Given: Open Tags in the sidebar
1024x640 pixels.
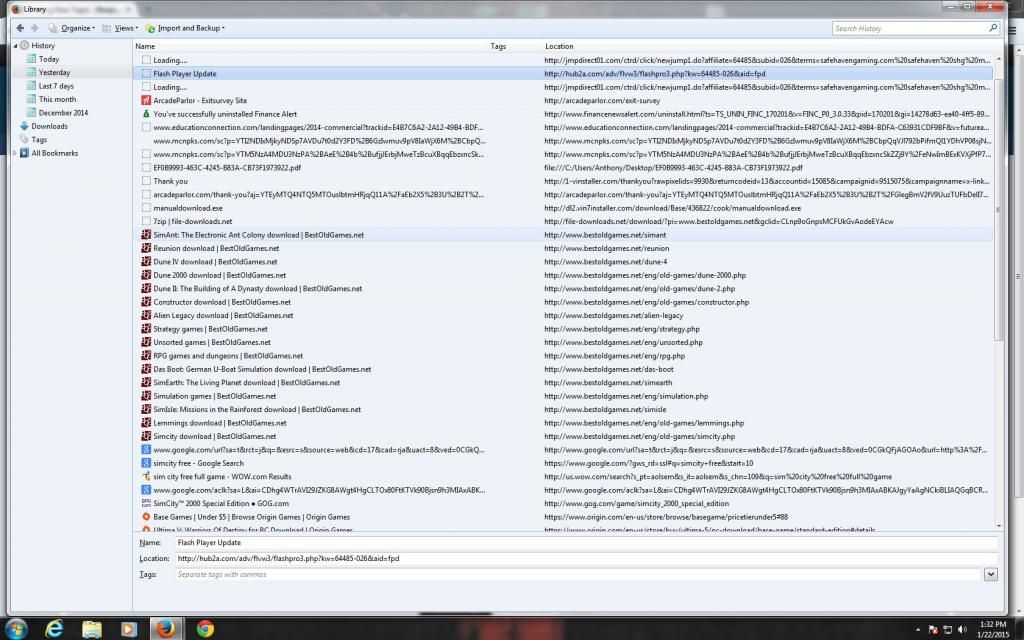Looking at the screenshot, I should [x=39, y=139].
